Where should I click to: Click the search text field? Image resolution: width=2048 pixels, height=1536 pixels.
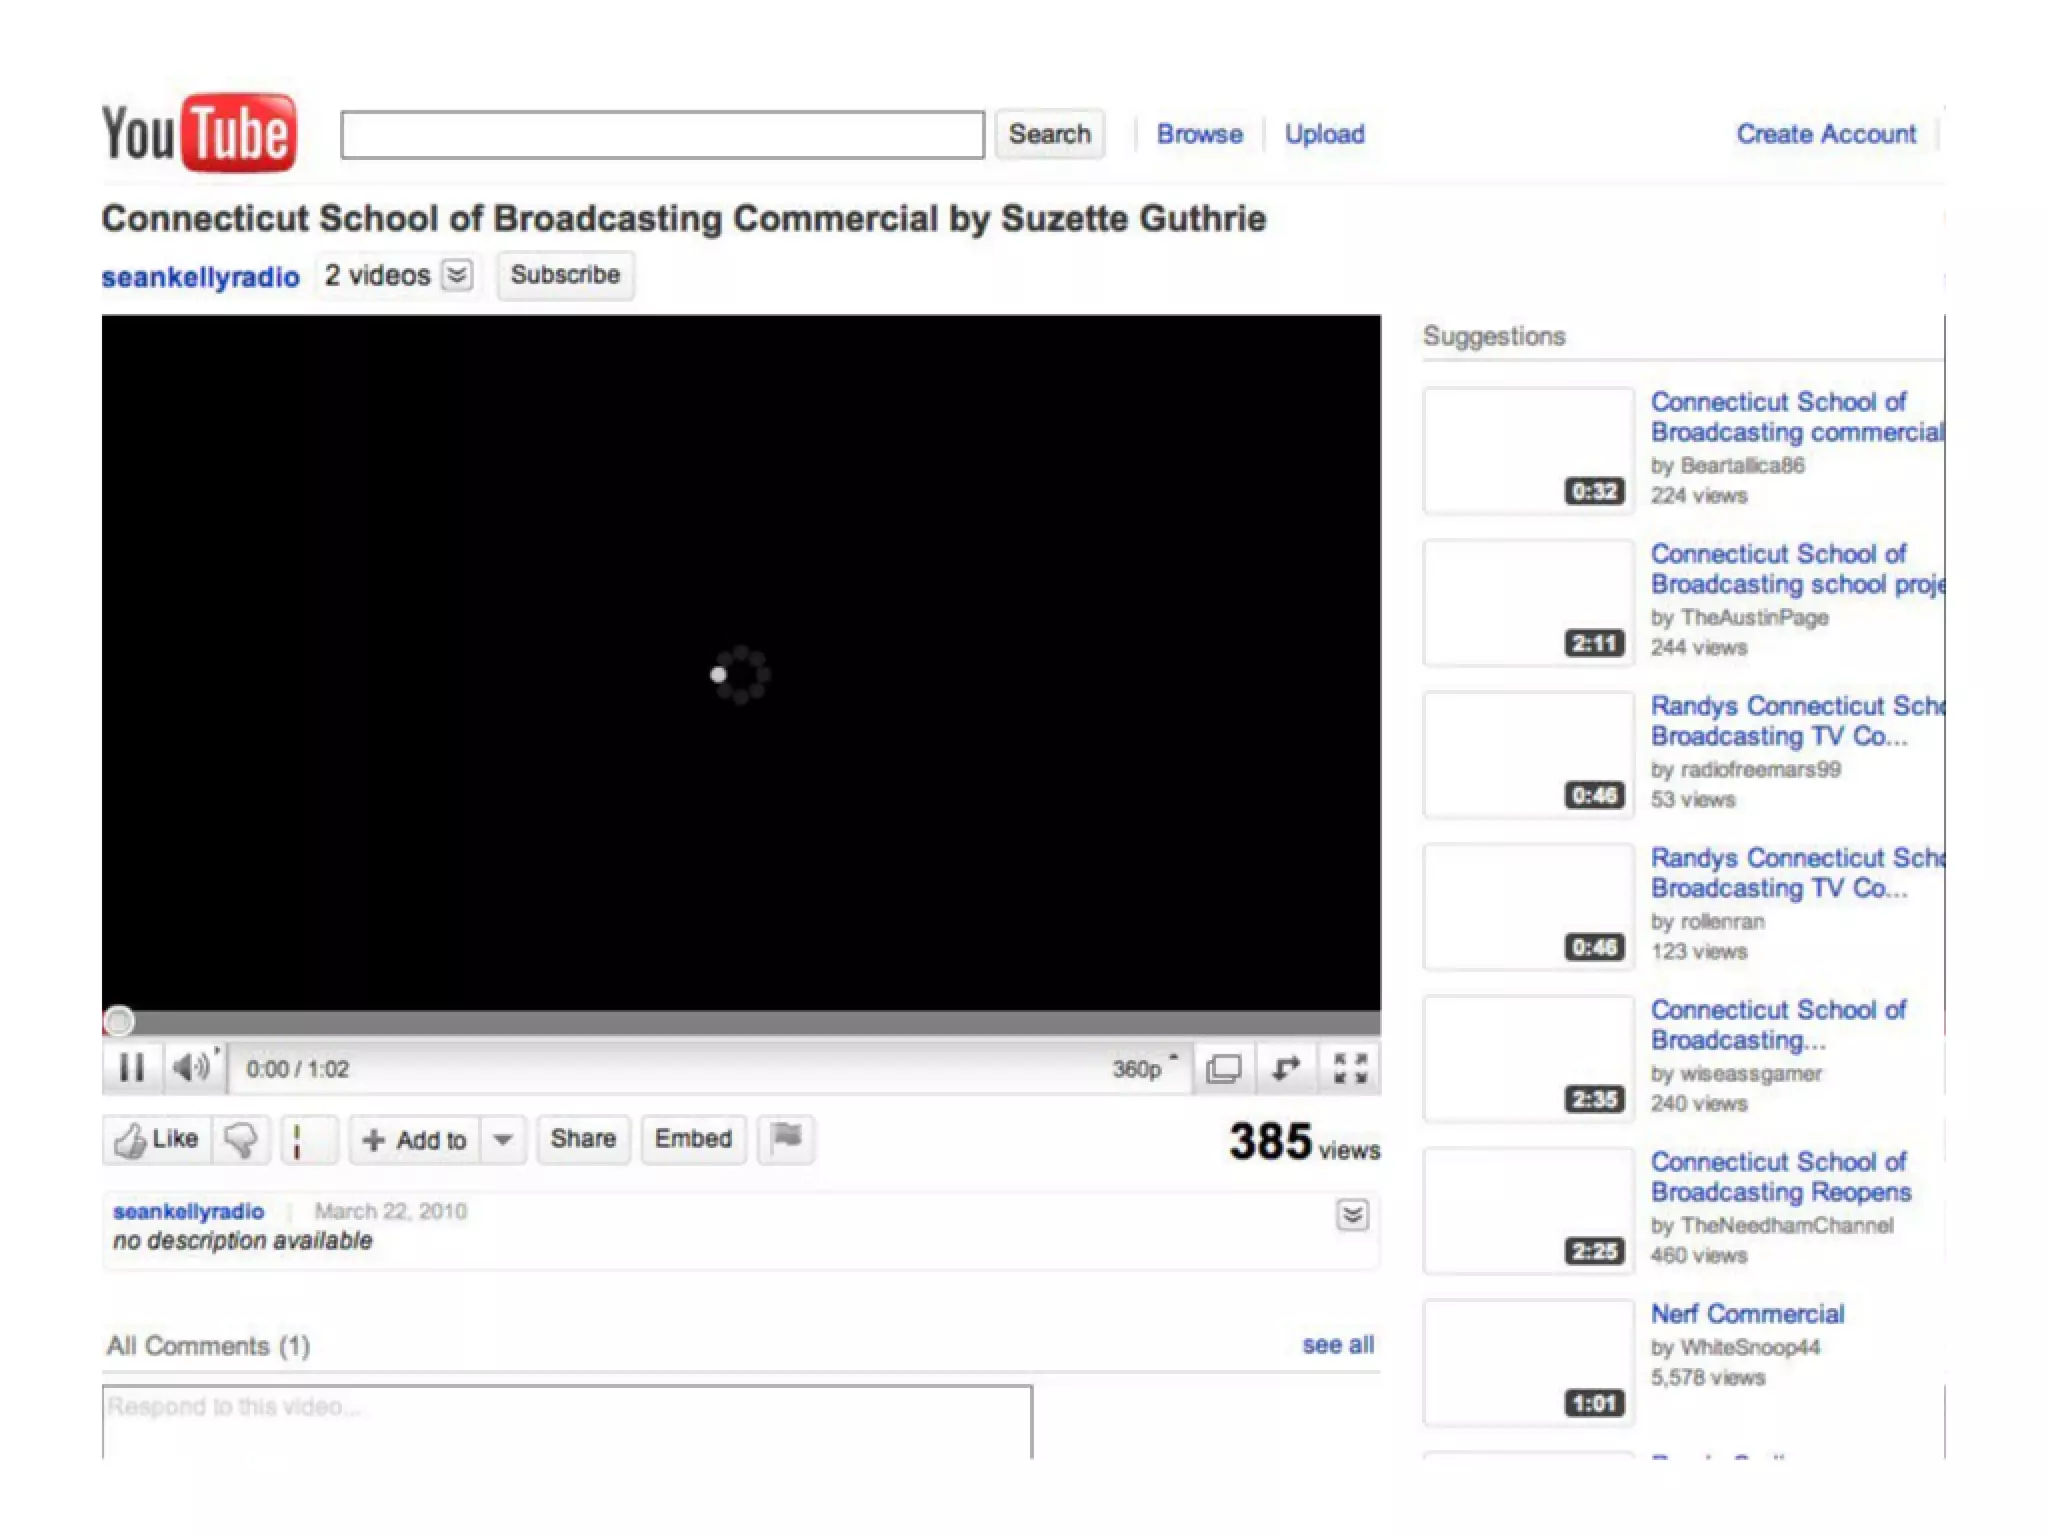click(x=662, y=135)
